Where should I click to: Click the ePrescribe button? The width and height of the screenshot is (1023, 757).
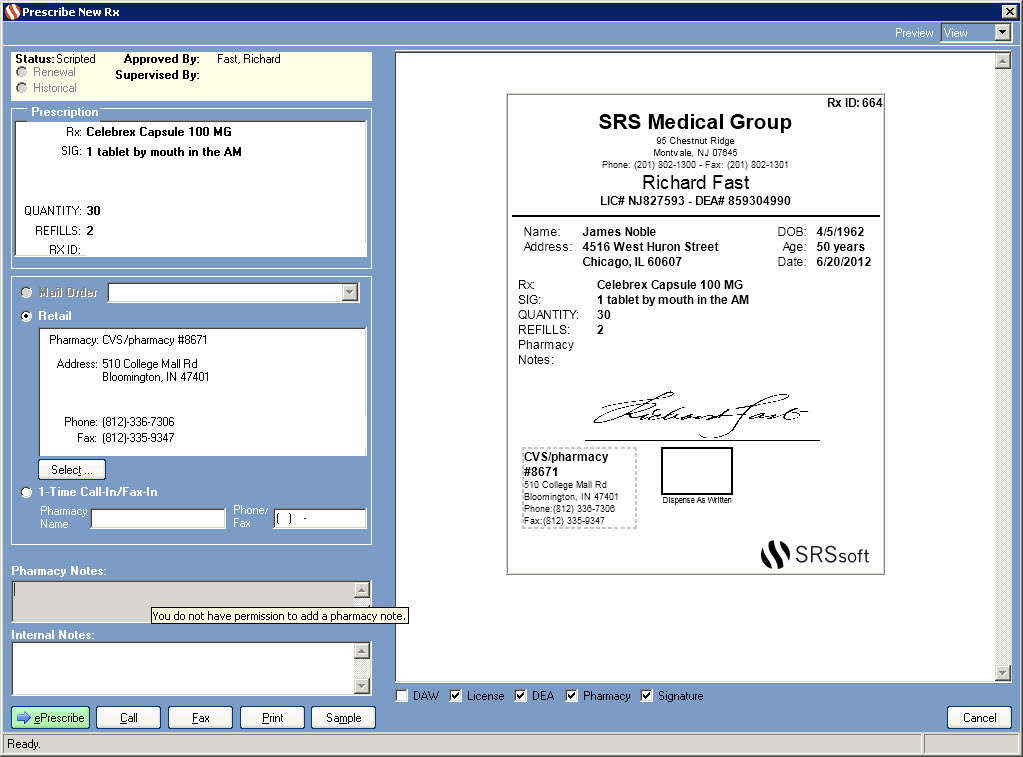pyautogui.click(x=50, y=718)
